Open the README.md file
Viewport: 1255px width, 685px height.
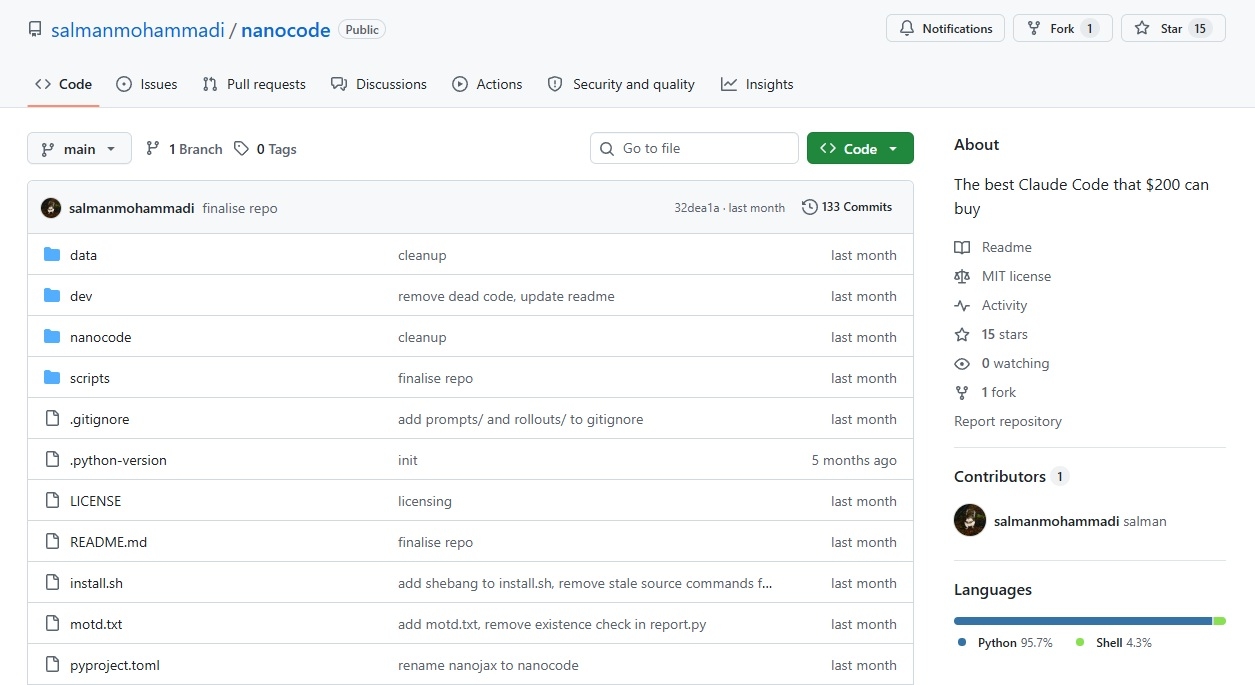click(108, 542)
